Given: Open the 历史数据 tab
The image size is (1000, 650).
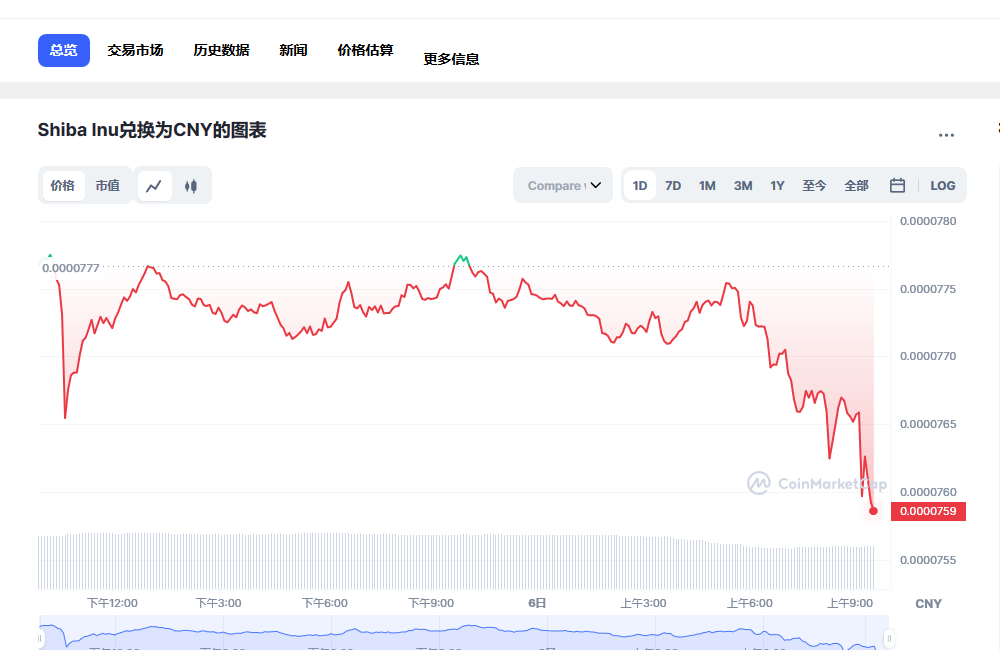Looking at the screenshot, I should 220,49.
